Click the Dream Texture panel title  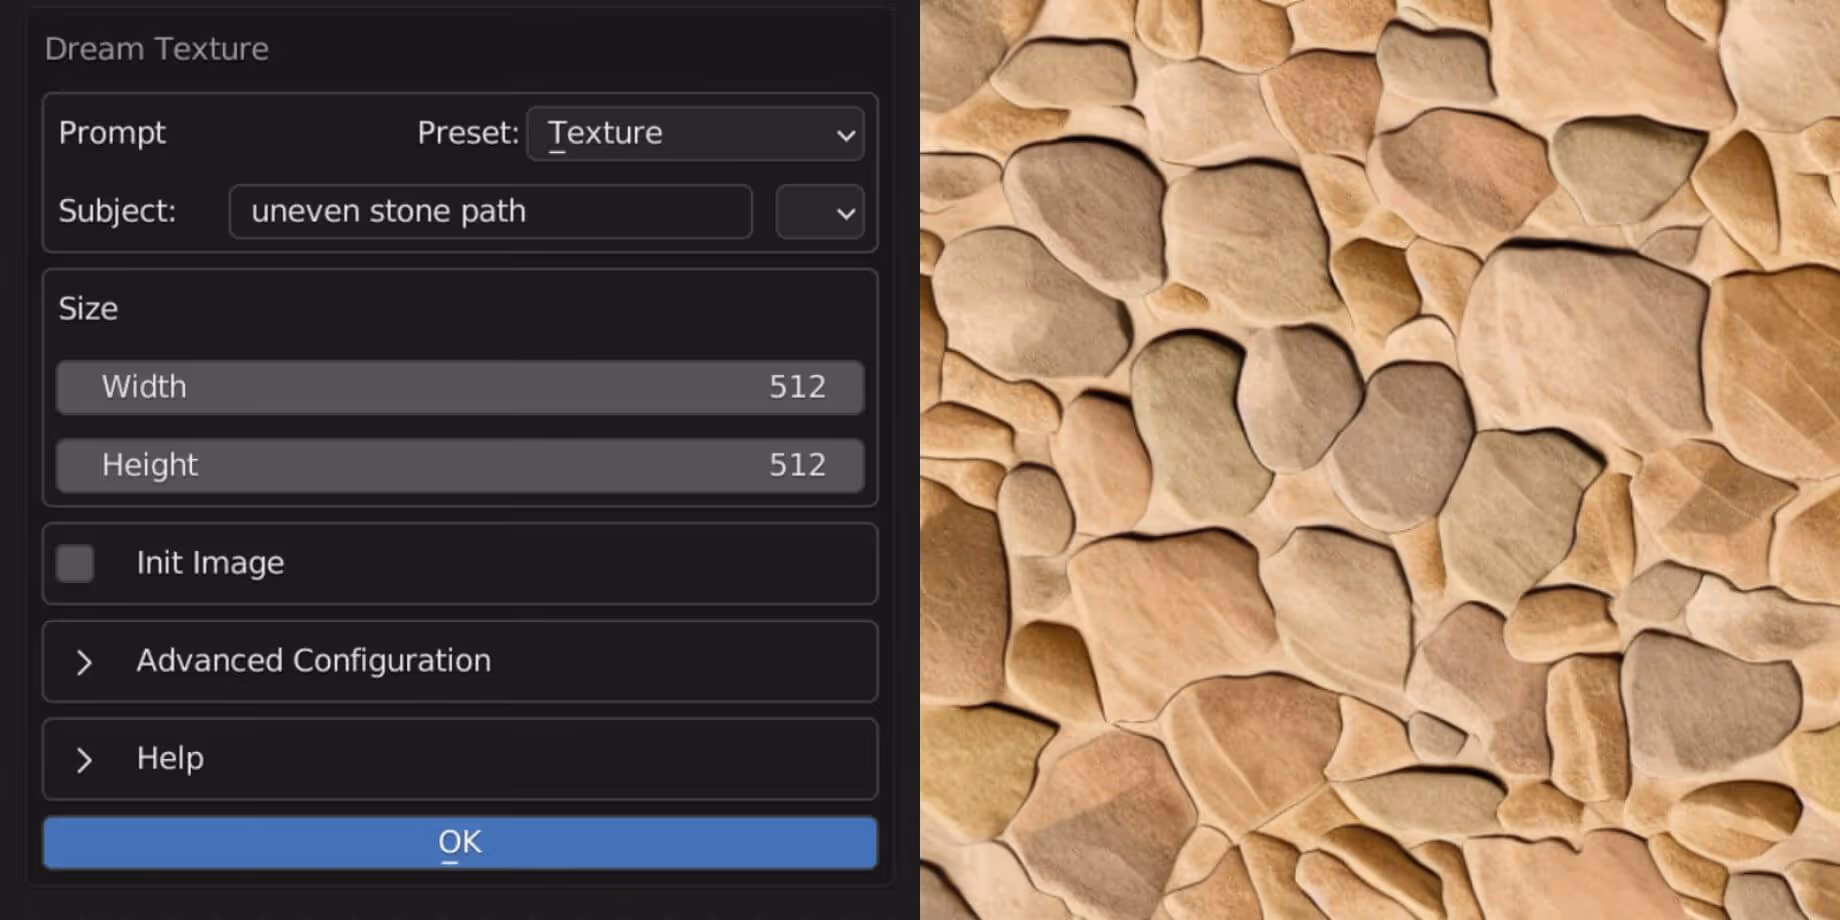point(156,48)
